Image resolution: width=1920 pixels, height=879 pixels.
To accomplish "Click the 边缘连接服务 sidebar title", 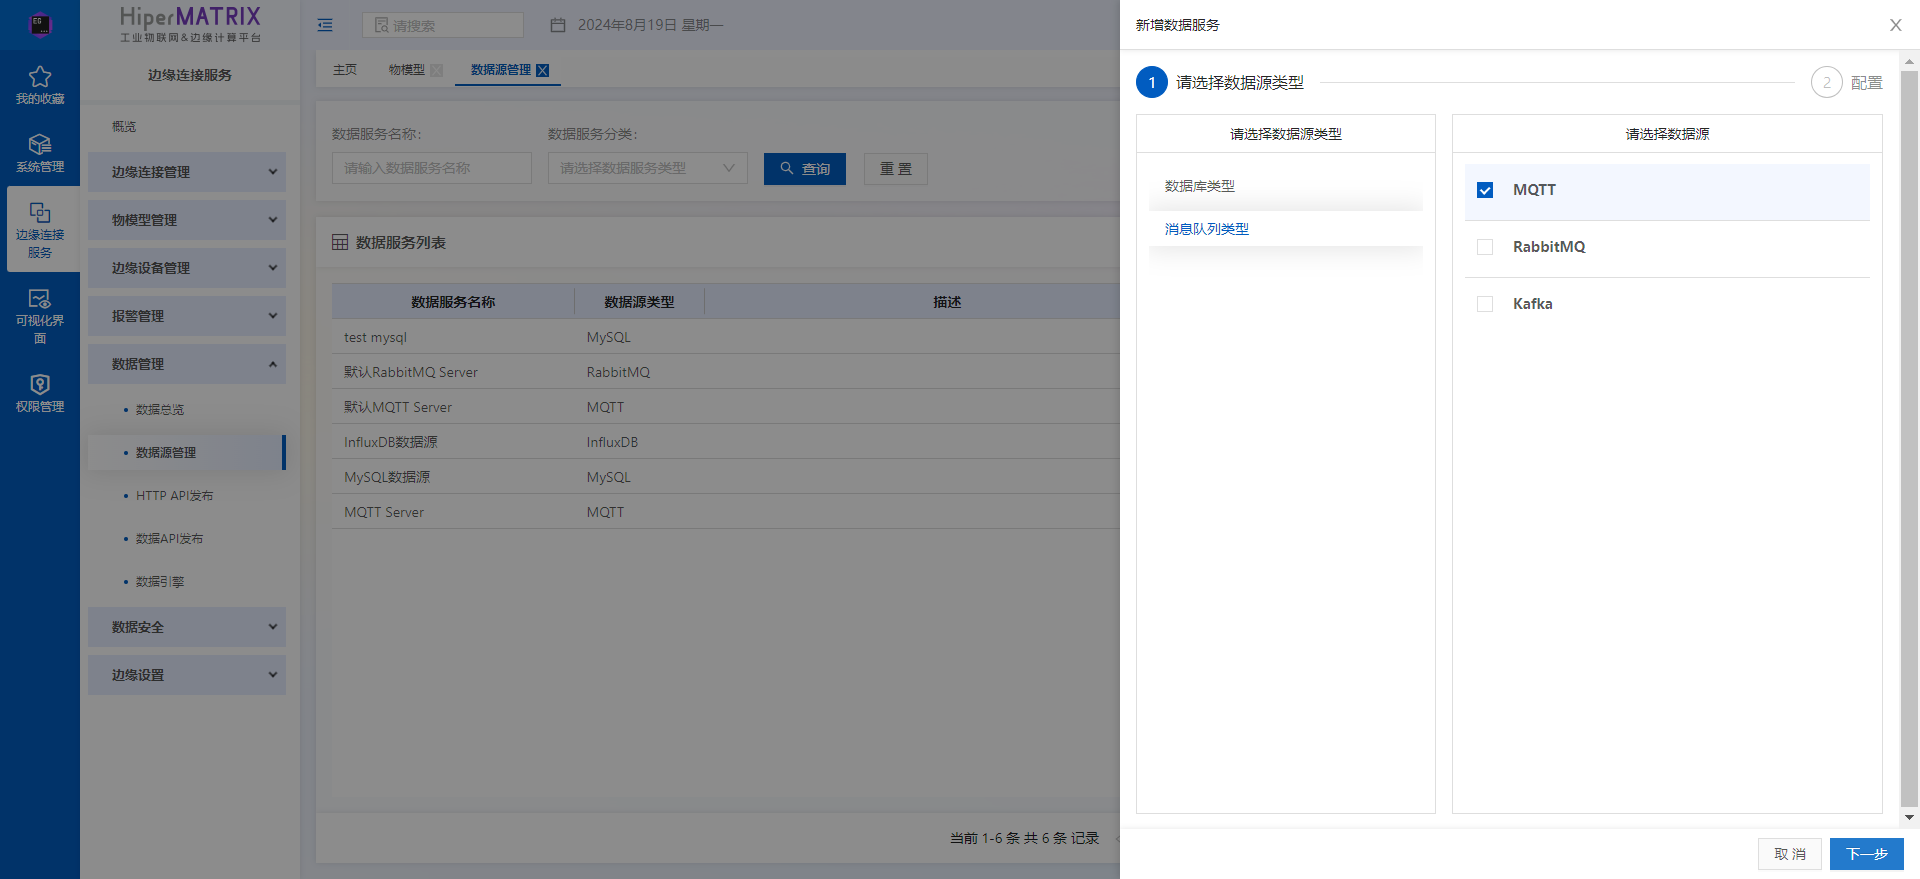I will pyautogui.click(x=190, y=75).
